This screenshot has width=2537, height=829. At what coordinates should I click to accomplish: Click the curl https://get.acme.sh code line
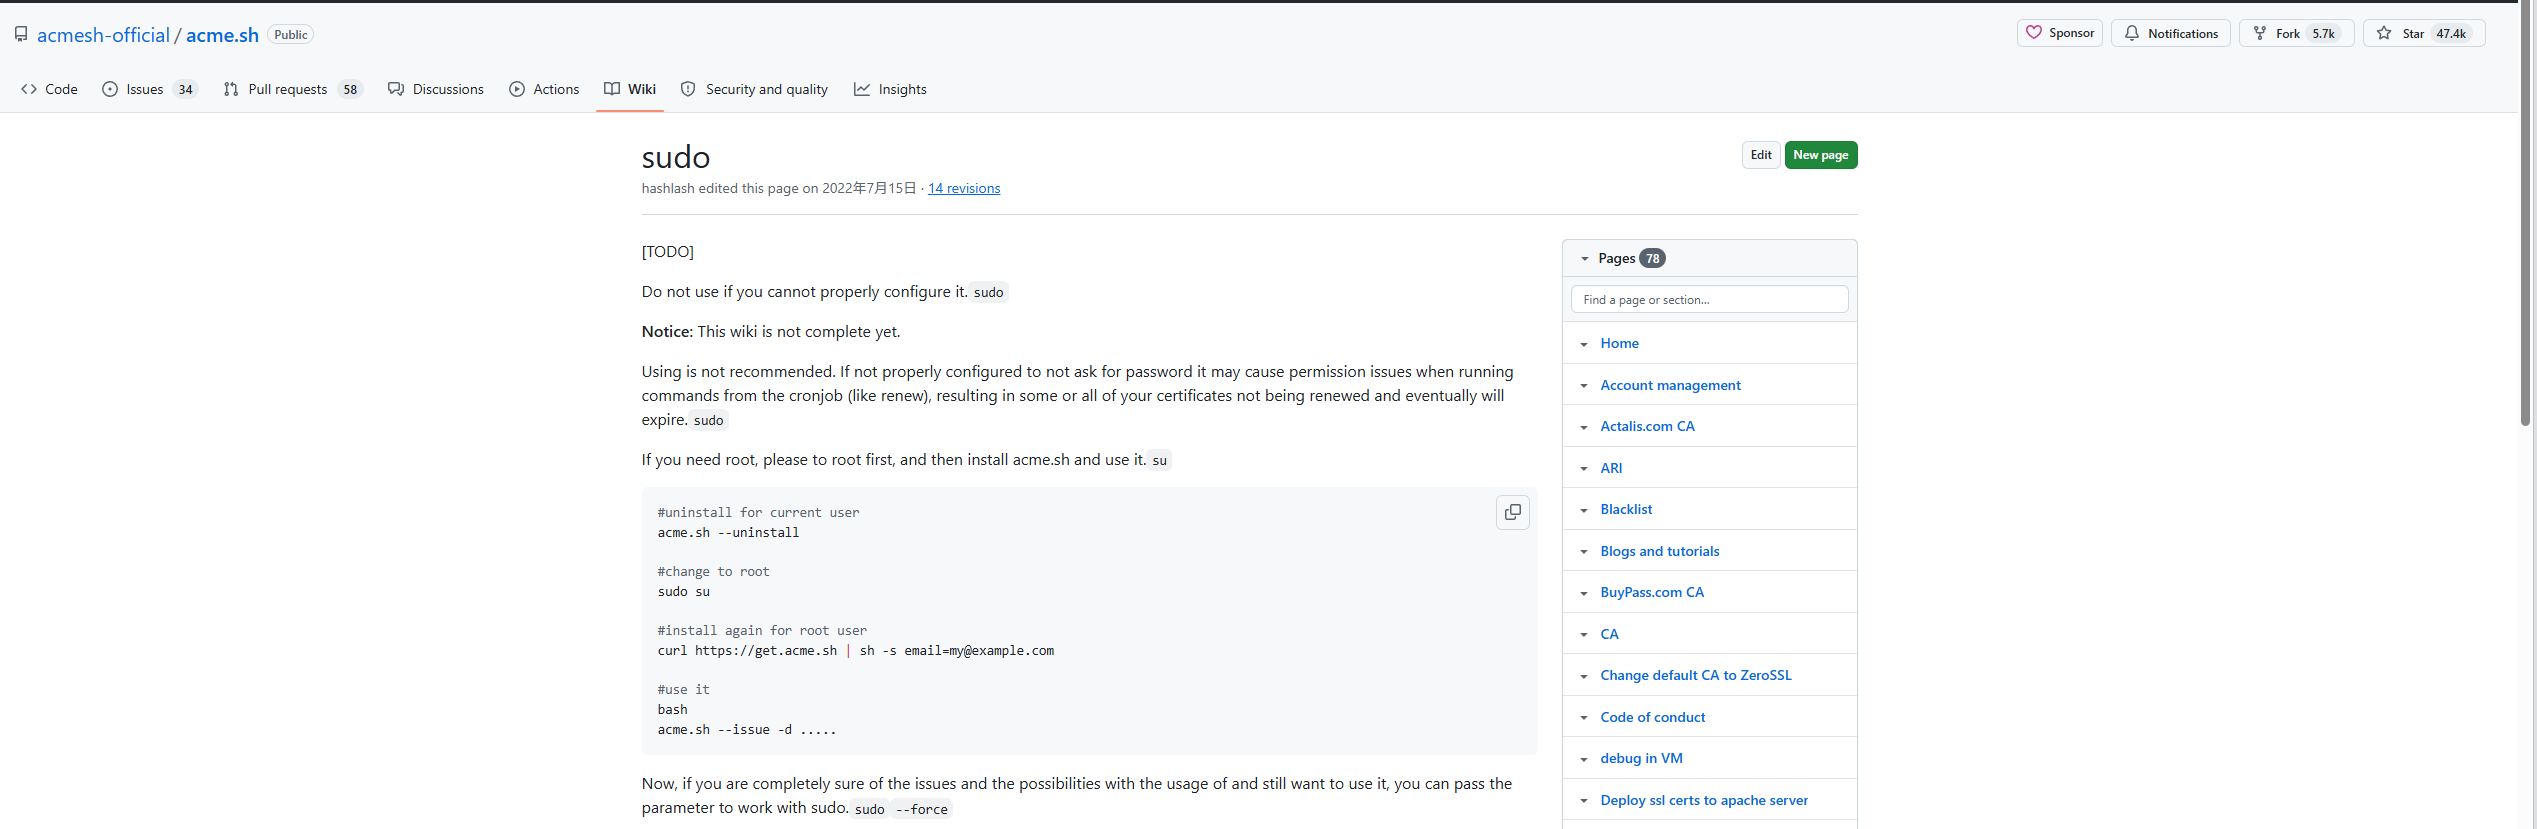(856, 650)
